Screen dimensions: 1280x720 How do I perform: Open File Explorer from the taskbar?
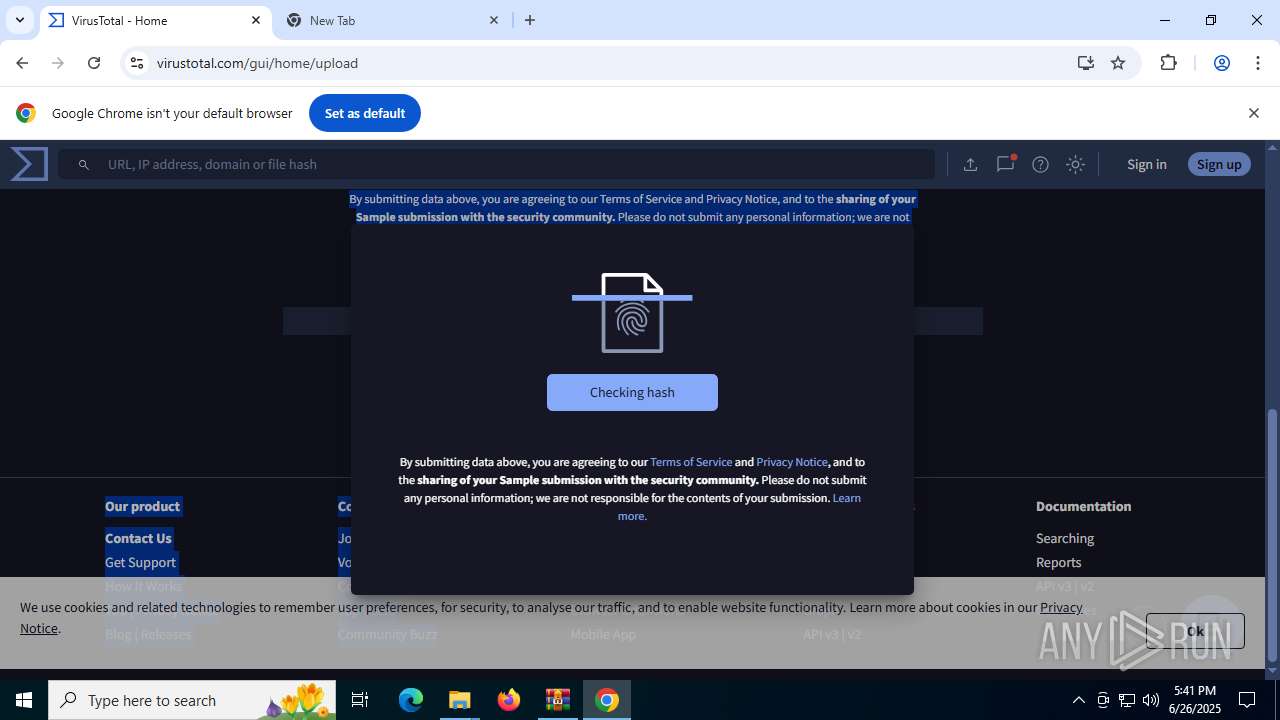pos(459,700)
